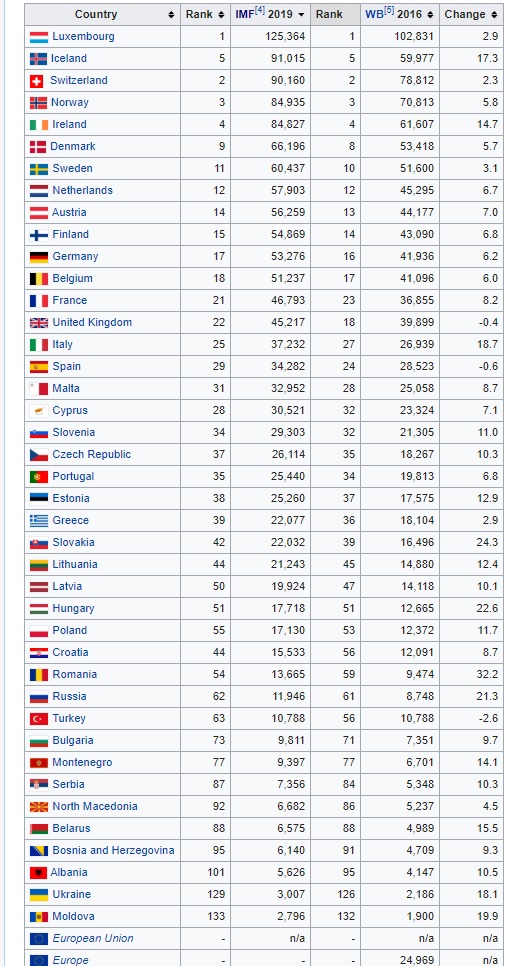
Task: Open the Bosnia and Herzegovina link
Action: [113, 851]
